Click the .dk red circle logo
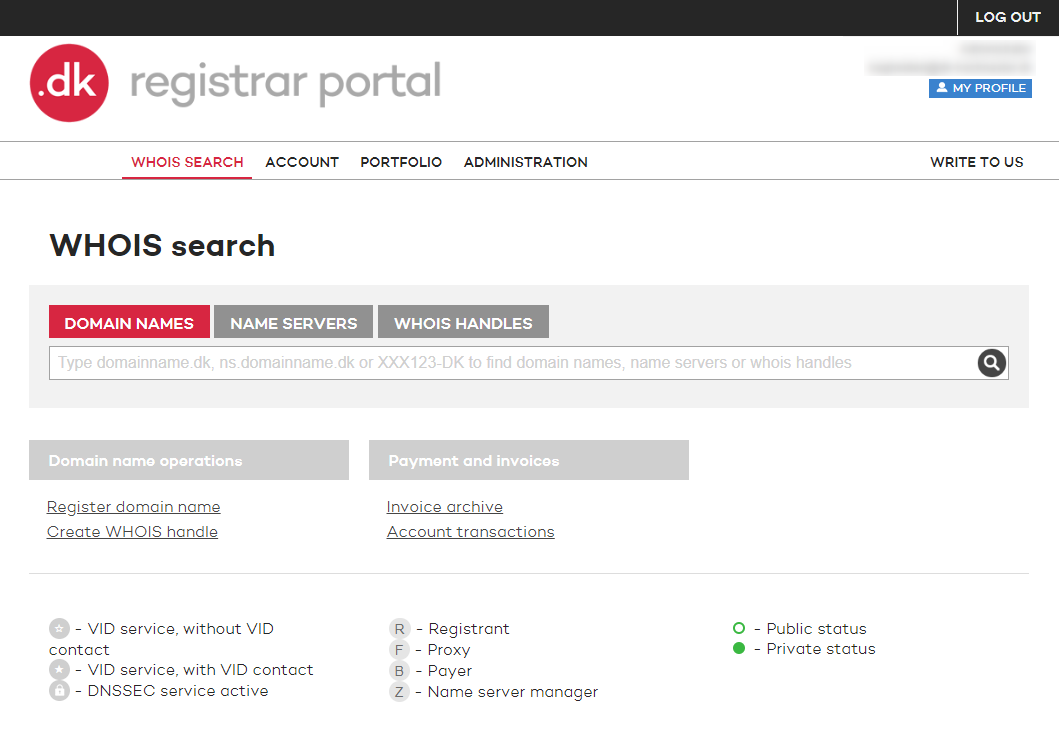1059x737 pixels. point(69,83)
